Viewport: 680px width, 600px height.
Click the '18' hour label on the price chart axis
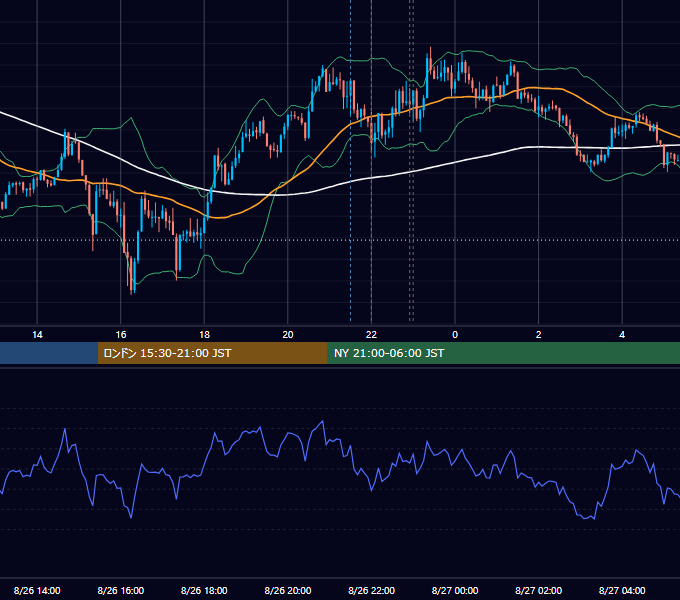click(x=204, y=335)
